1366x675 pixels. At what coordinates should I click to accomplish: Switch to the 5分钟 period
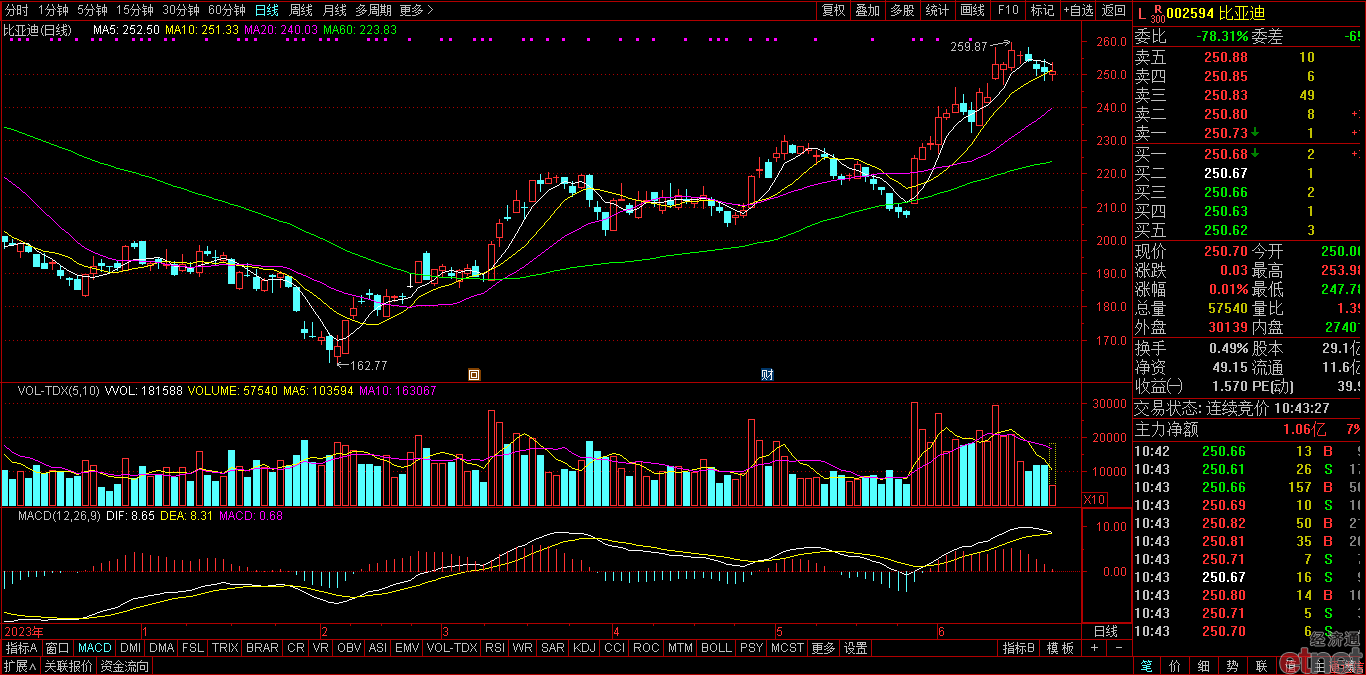91,10
